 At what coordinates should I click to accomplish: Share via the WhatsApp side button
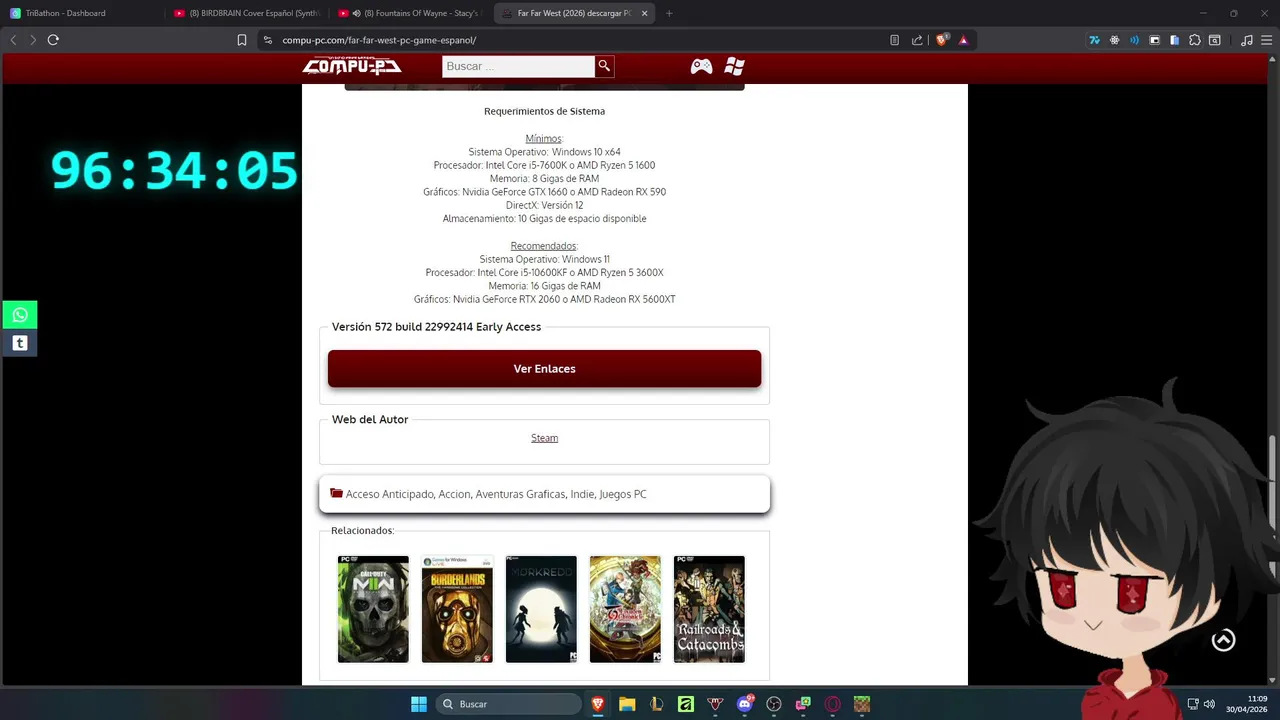[x=19, y=315]
